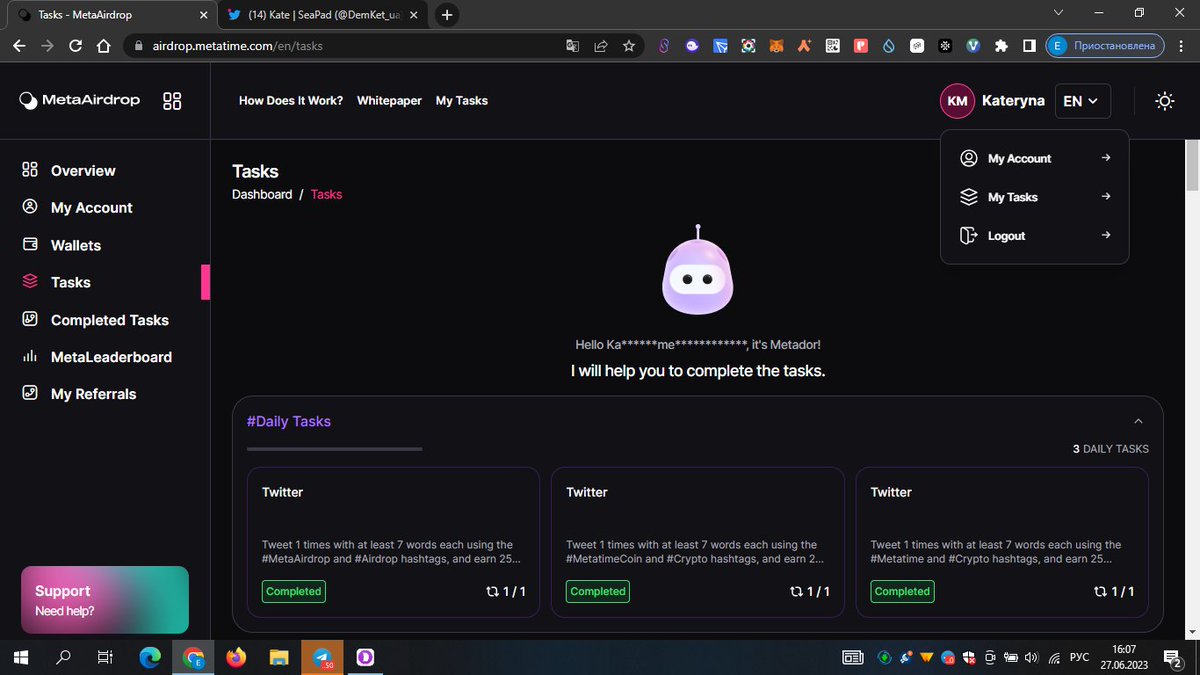Click the Logout door icon

click(x=968, y=236)
